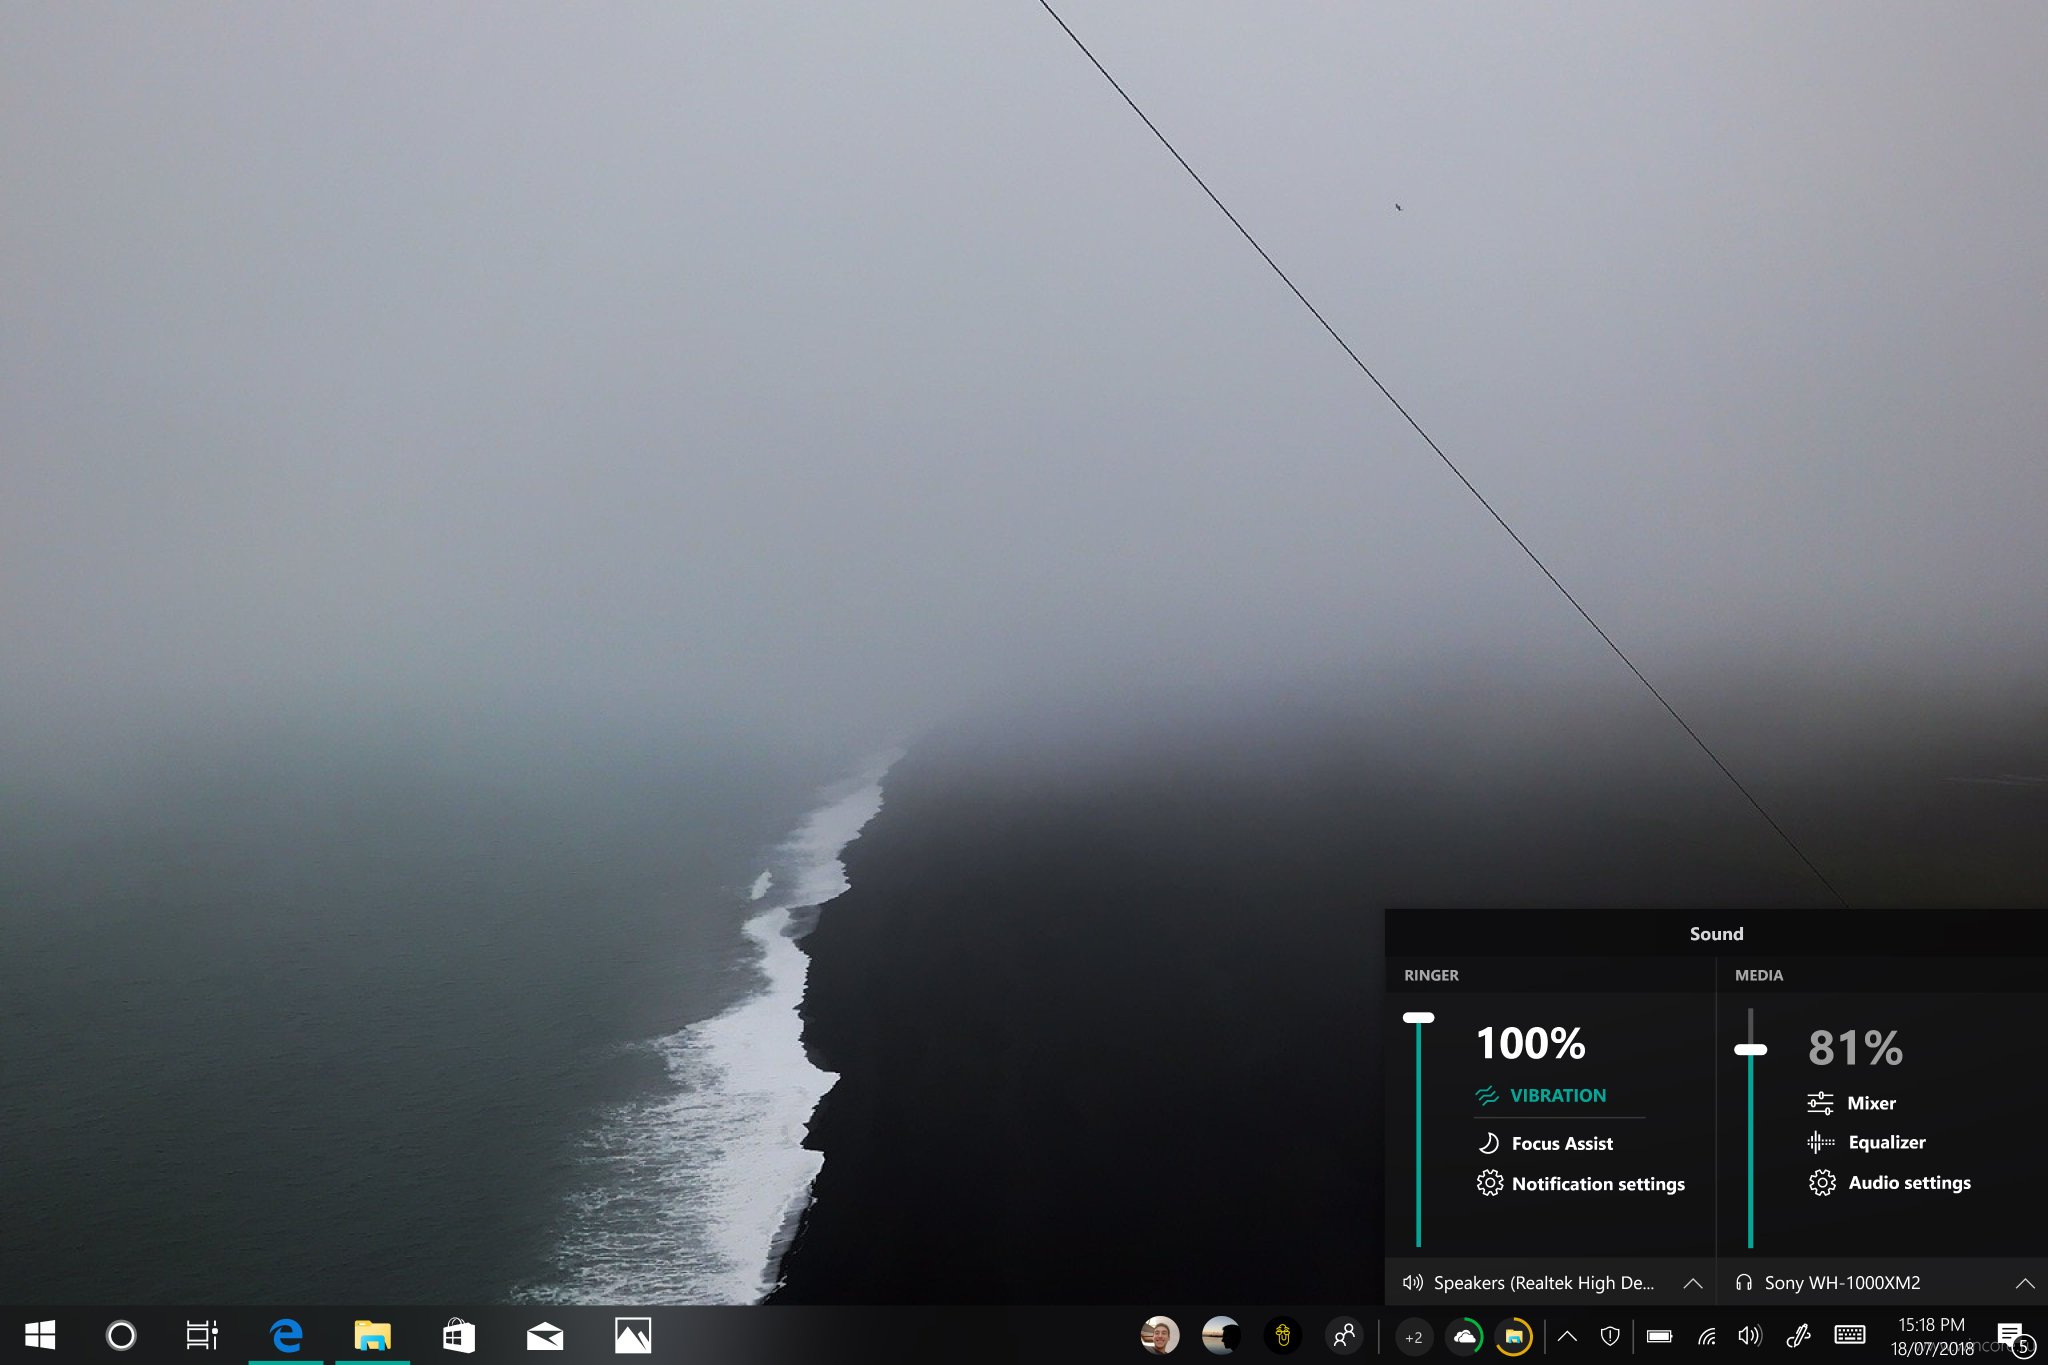Open Task View timeline
Screen dimensions: 2048x1365
click(x=202, y=1335)
